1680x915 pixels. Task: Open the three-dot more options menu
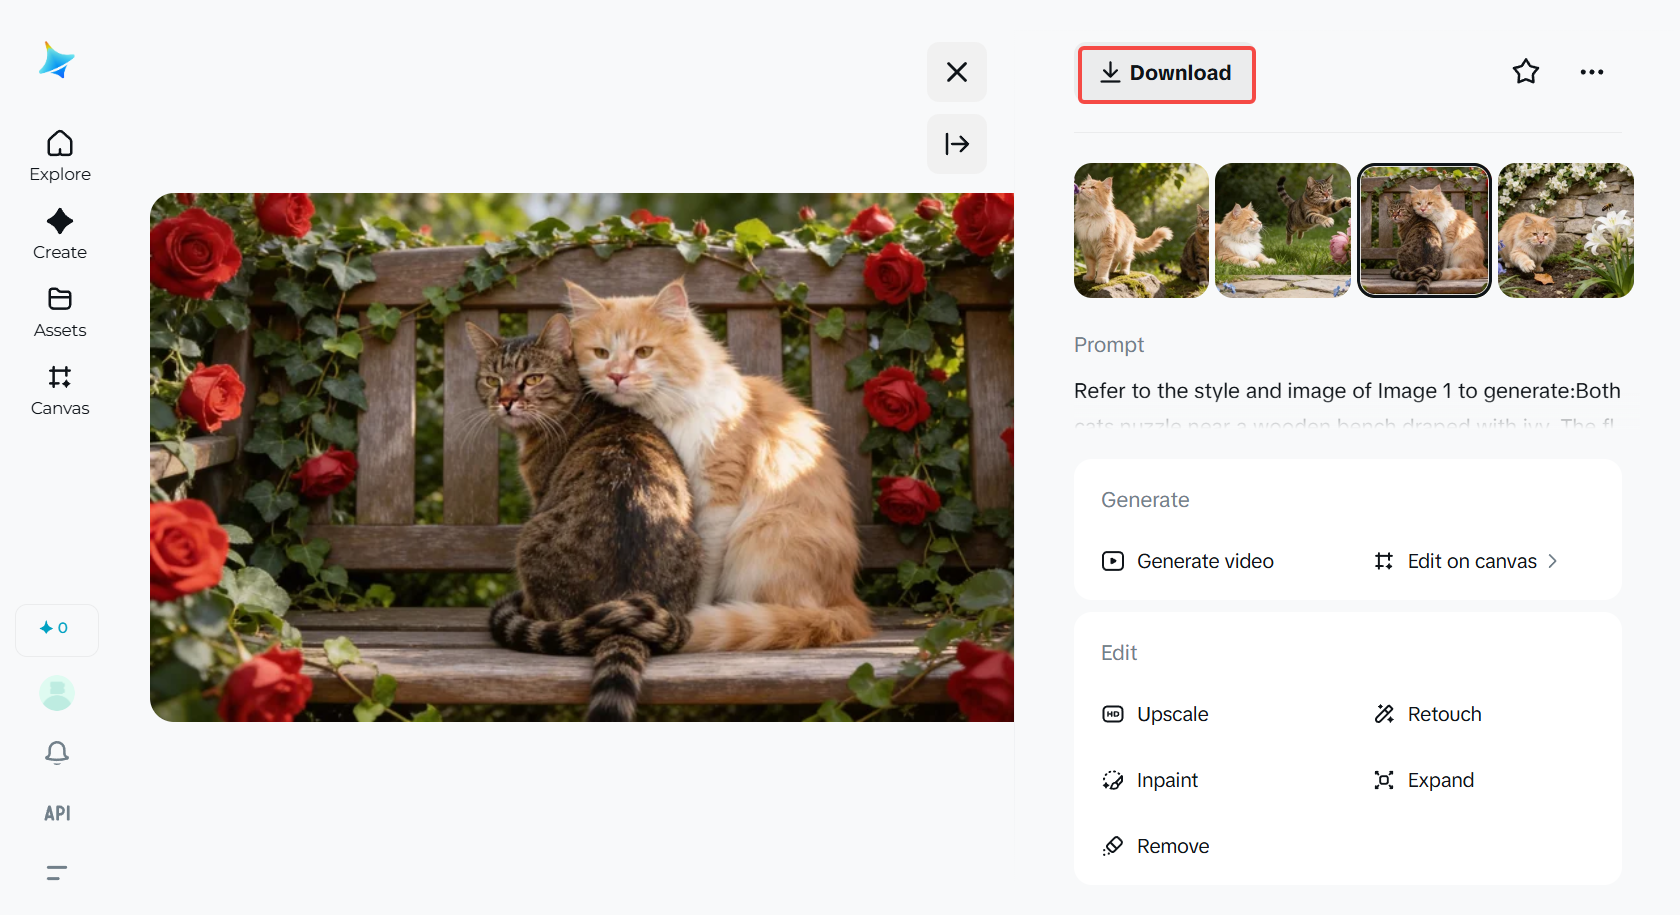[x=1592, y=72]
